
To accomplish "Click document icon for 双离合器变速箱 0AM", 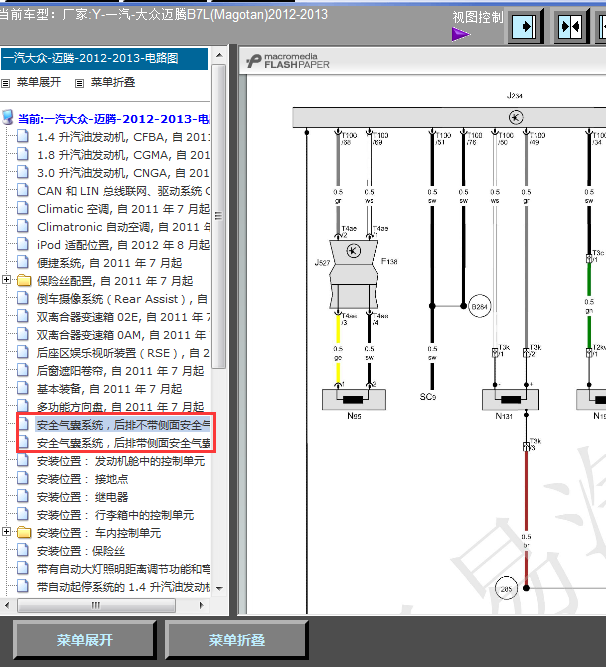I will tap(23, 334).
